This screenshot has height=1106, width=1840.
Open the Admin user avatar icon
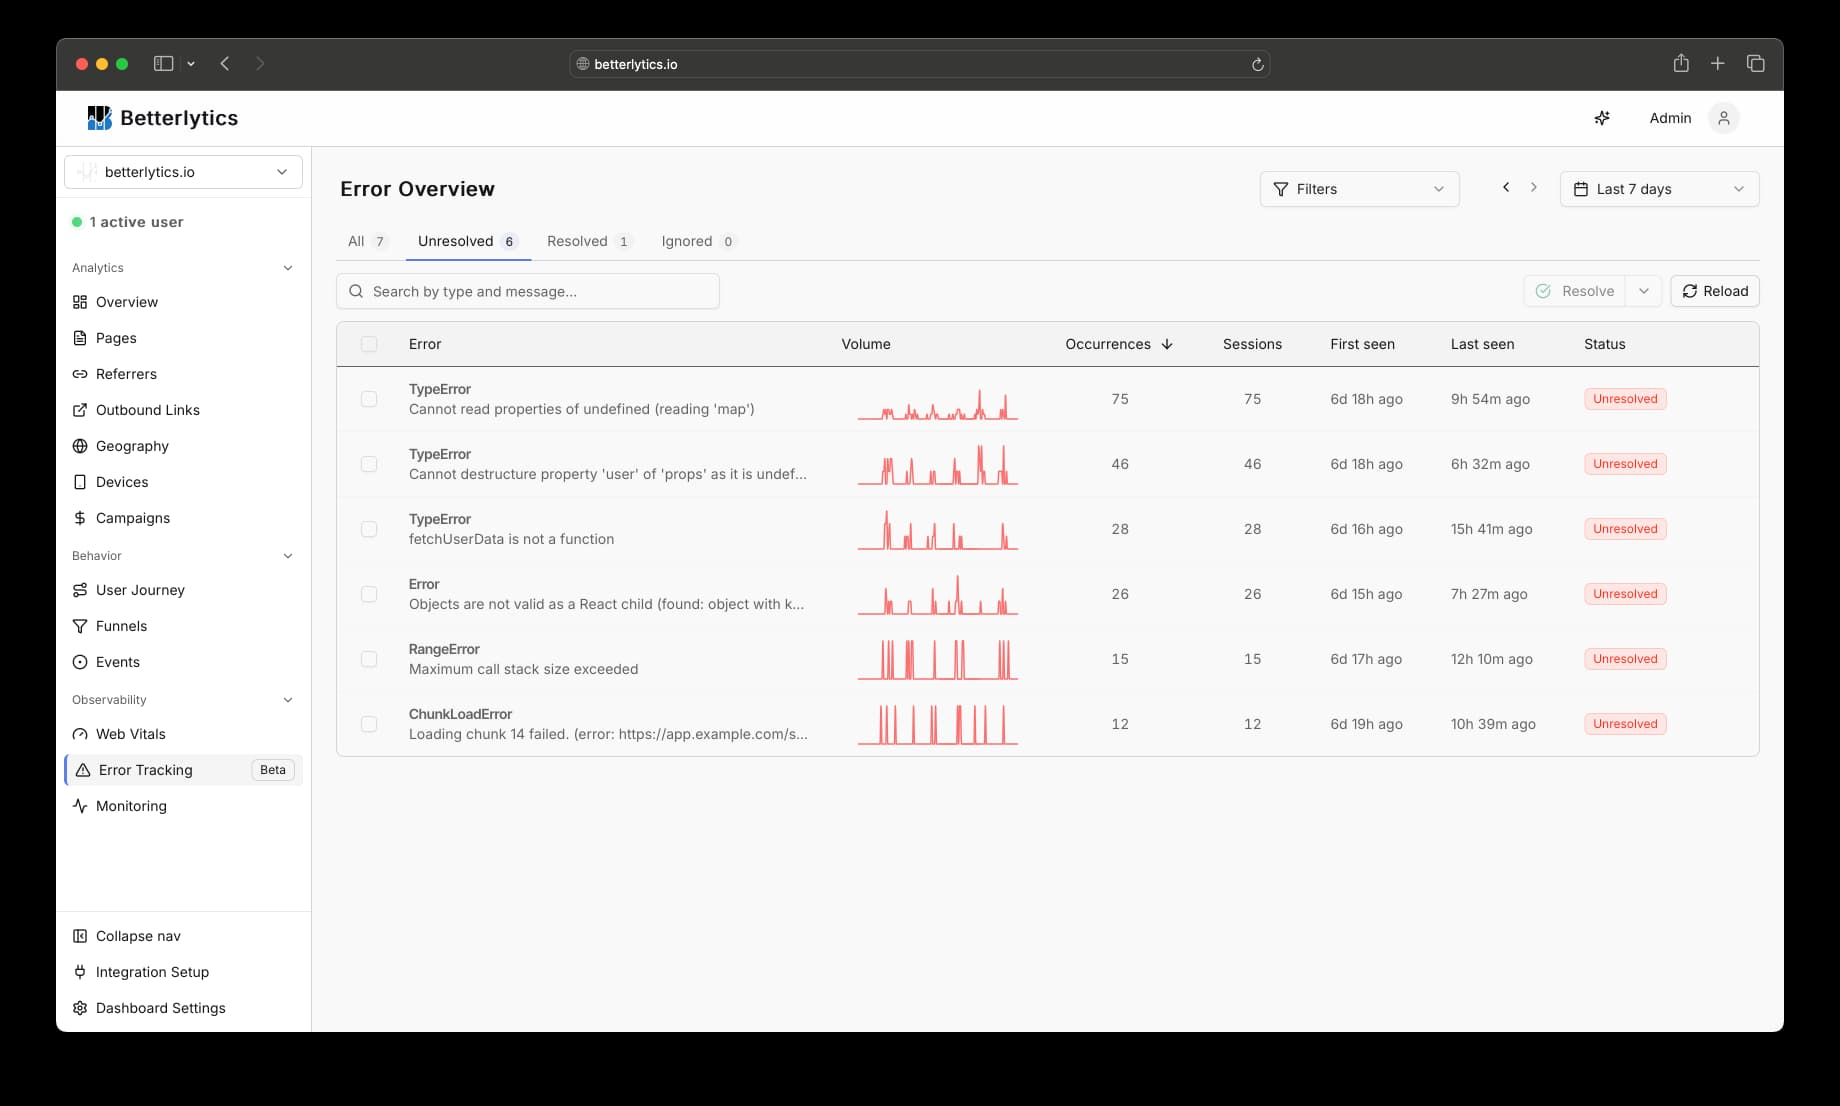coord(1723,118)
